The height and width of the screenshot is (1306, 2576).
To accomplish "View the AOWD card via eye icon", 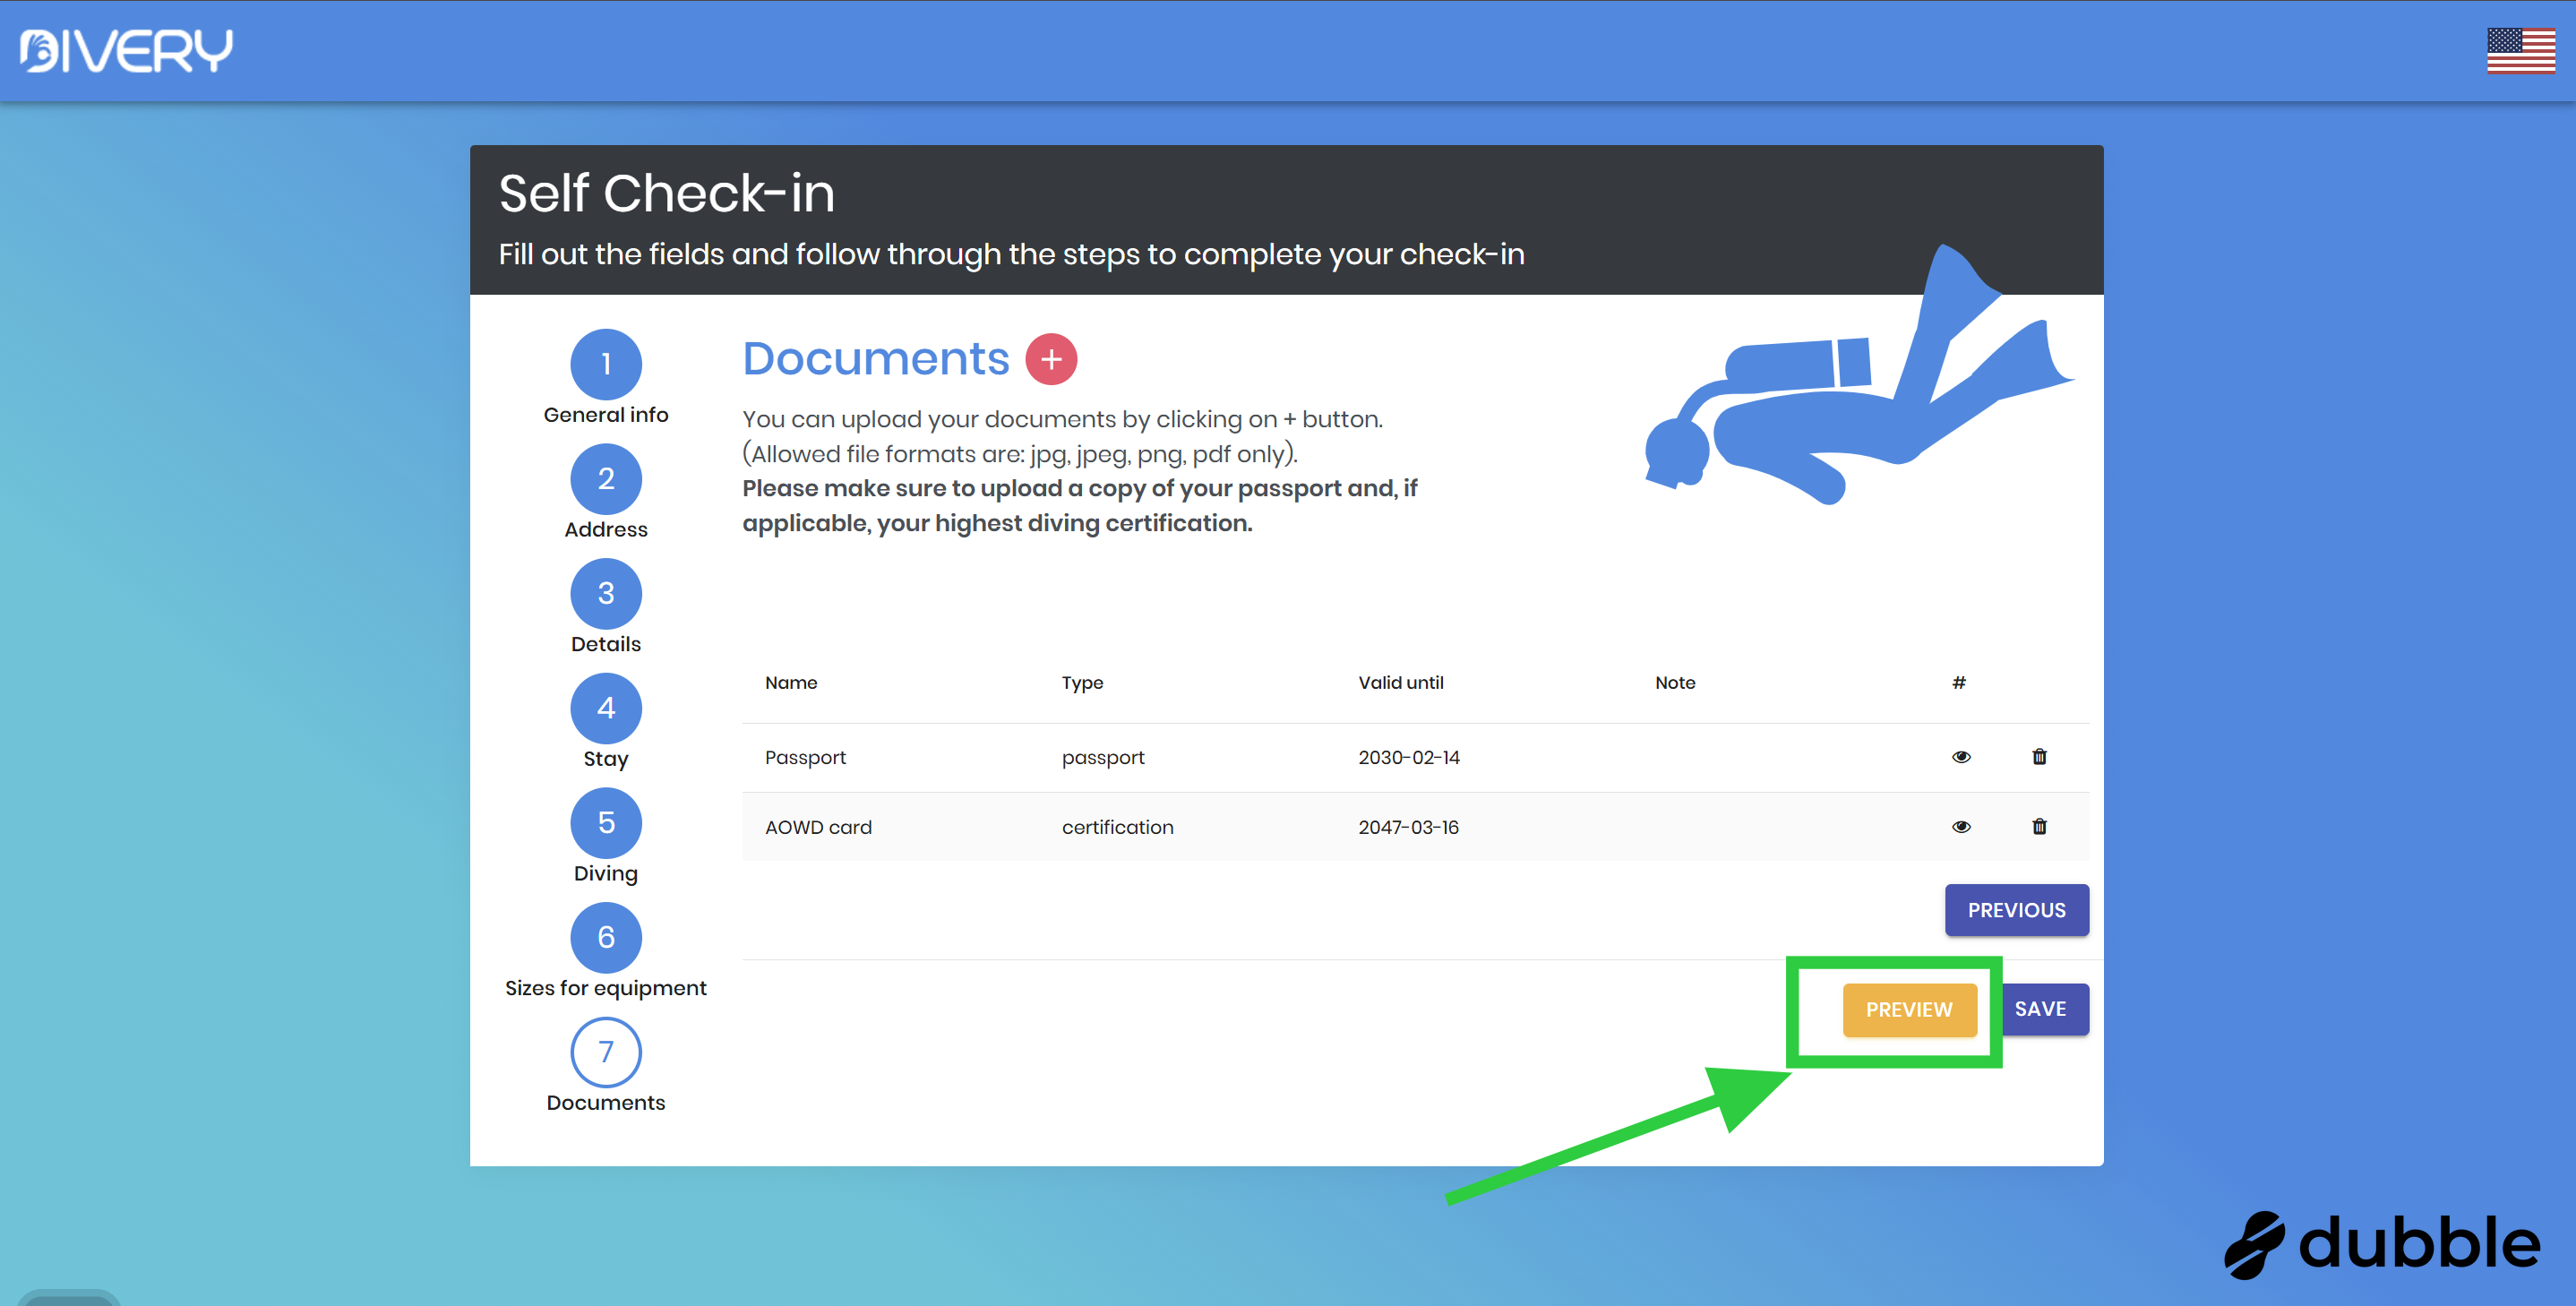I will click(1961, 827).
